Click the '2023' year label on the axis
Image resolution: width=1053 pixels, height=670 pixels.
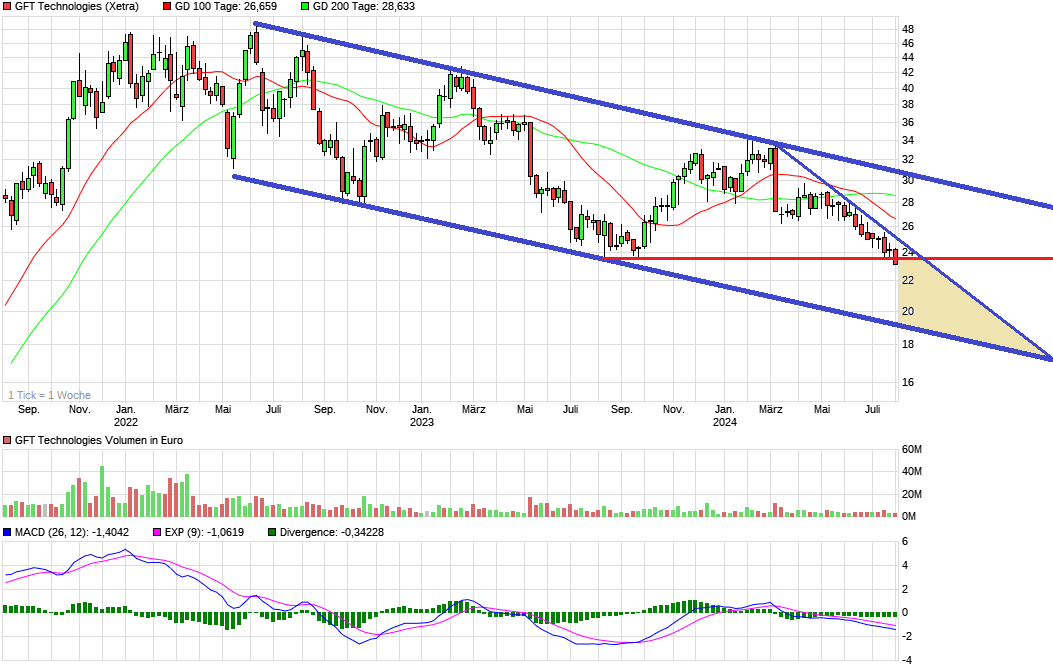422,423
